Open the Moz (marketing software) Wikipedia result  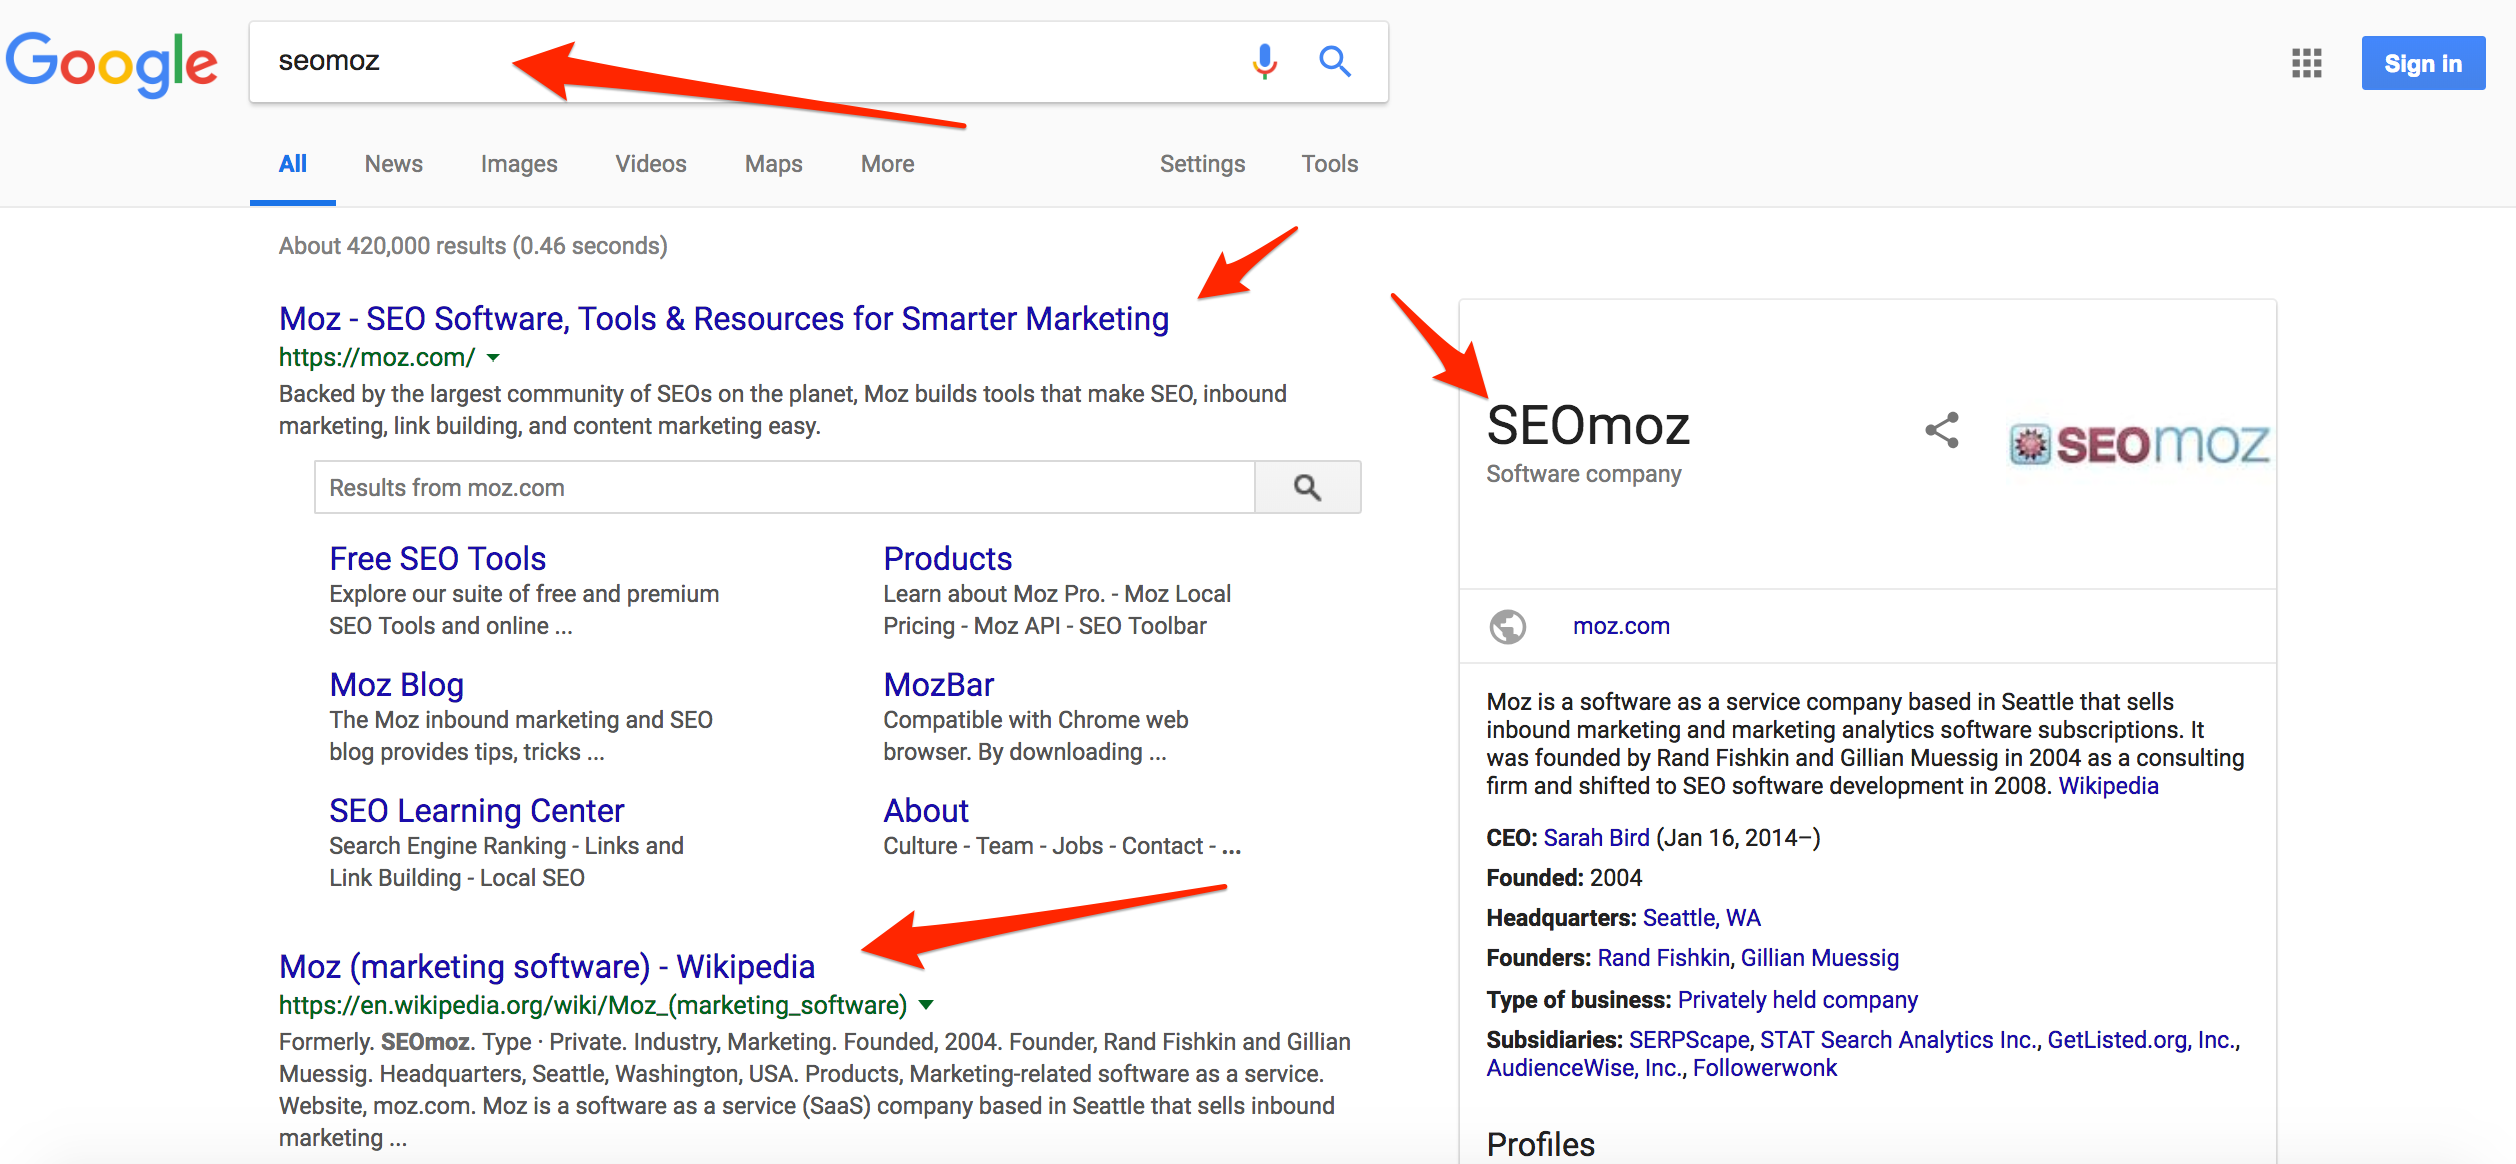click(547, 967)
